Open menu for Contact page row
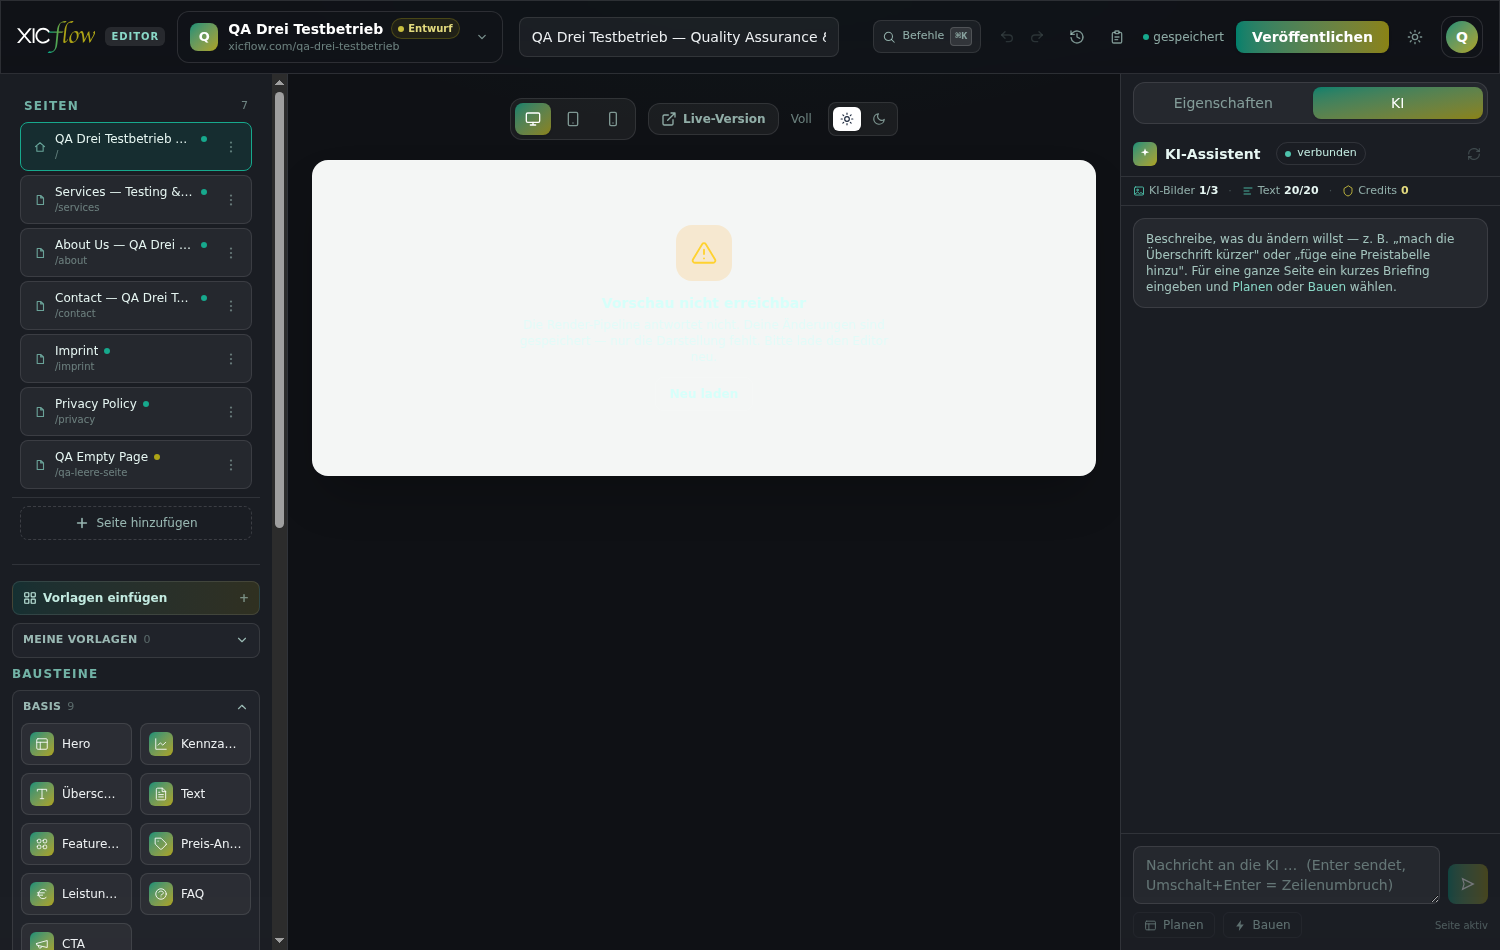This screenshot has width=1500, height=950. 231,306
